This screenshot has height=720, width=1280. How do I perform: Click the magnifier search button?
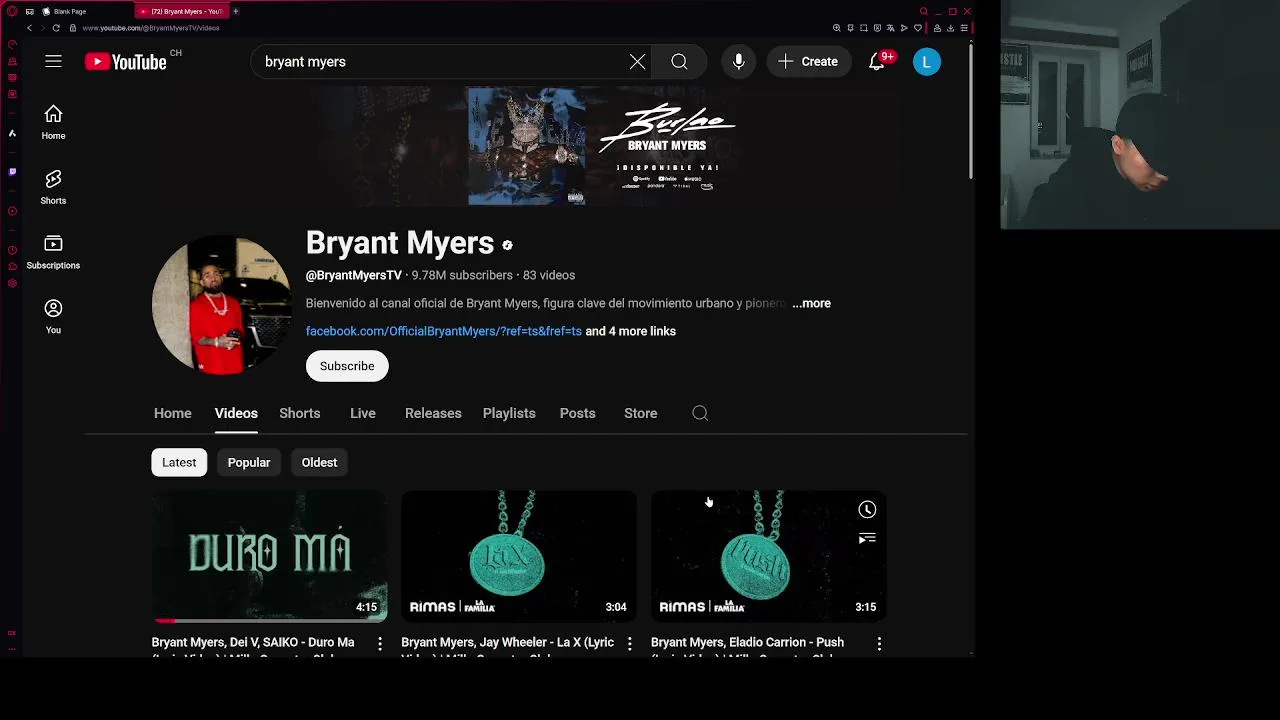coord(679,62)
